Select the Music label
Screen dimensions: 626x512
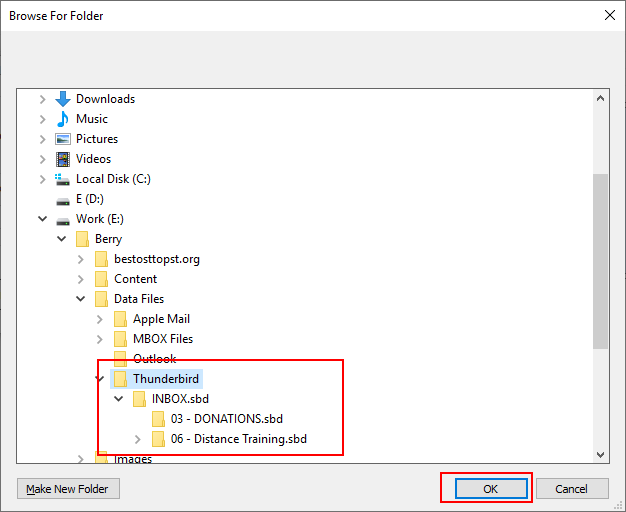92,119
